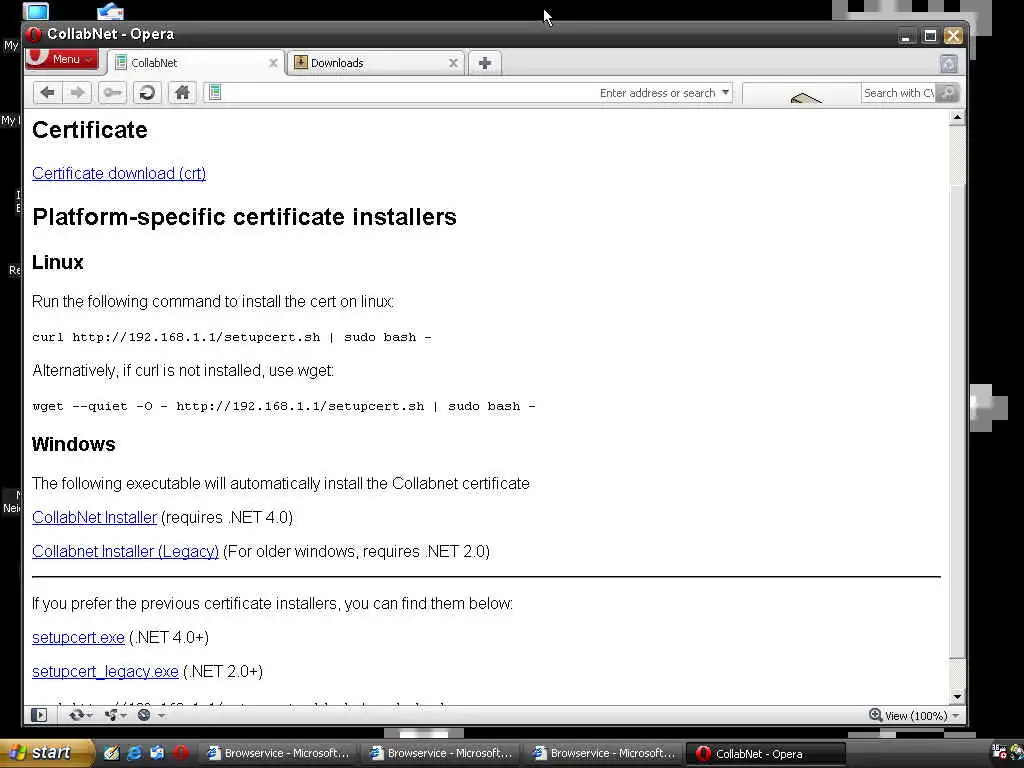
Task: Switch to the Downloads tab
Action: tap(376, 63)
